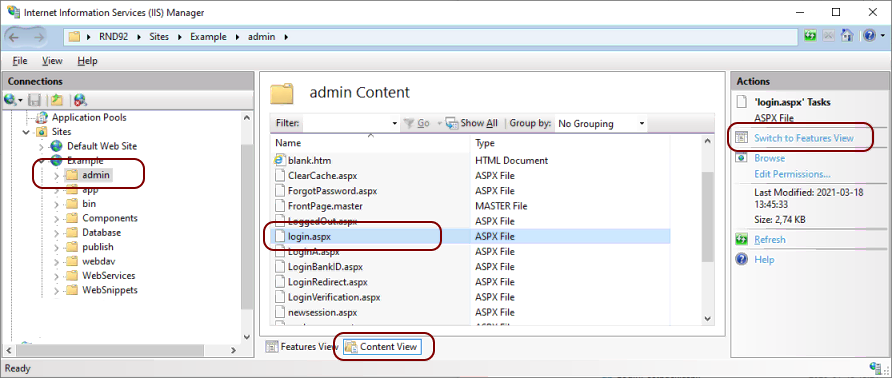The width and height of the screenshot is (892, 378).
Task: Open the Group by No Grouping dropdown
Action: 601,124
